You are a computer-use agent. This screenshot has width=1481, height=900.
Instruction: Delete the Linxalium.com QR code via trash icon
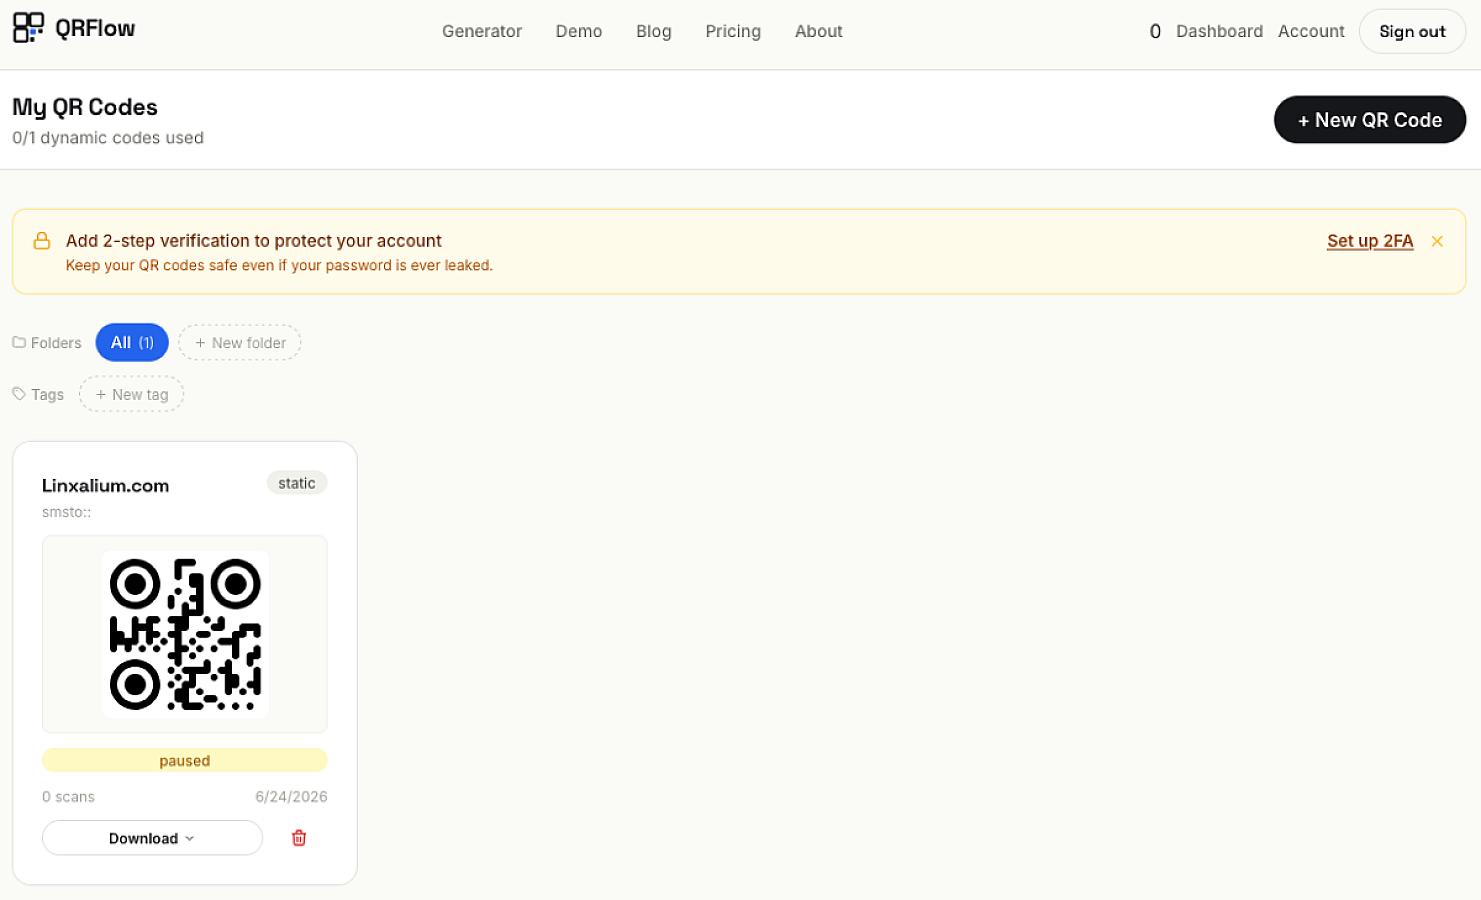click(x=298, y=838)
